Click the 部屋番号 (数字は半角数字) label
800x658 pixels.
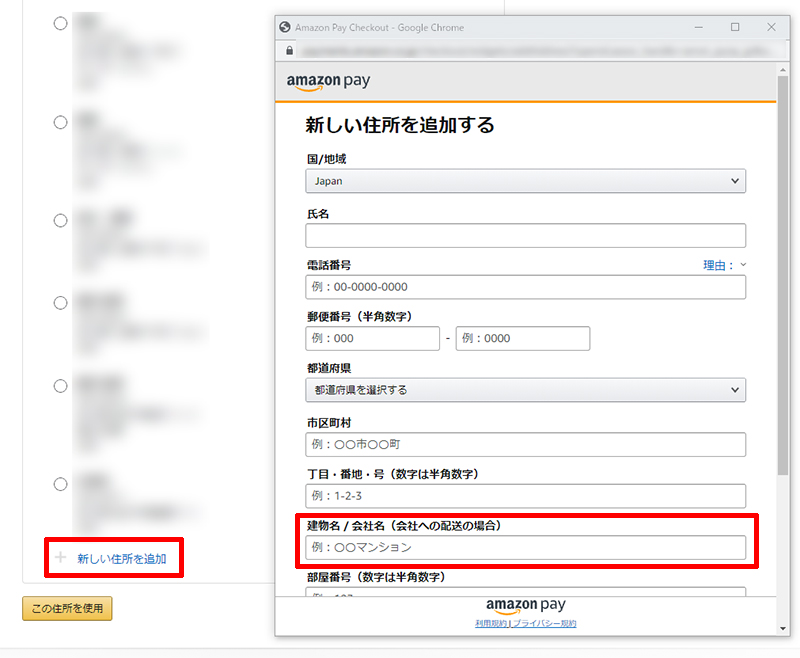click(x=377, y=577)
